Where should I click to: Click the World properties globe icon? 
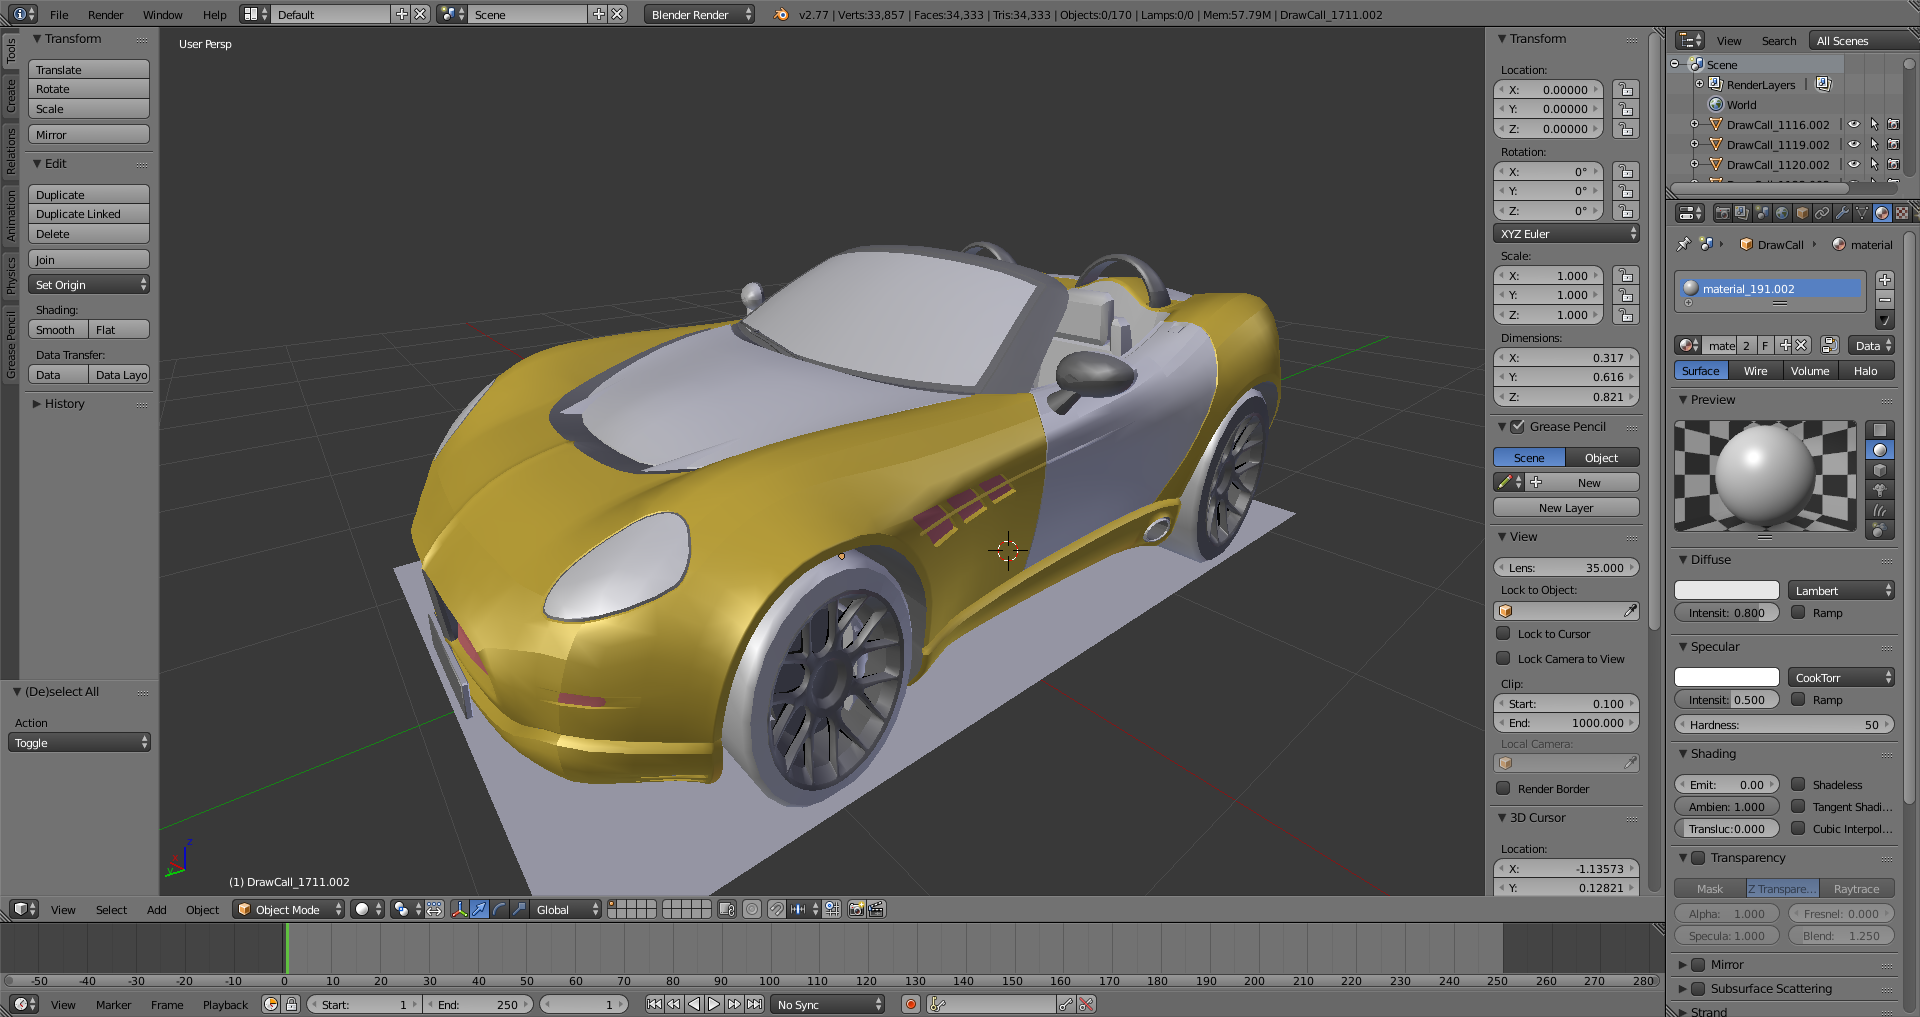tap(1782, 213)
